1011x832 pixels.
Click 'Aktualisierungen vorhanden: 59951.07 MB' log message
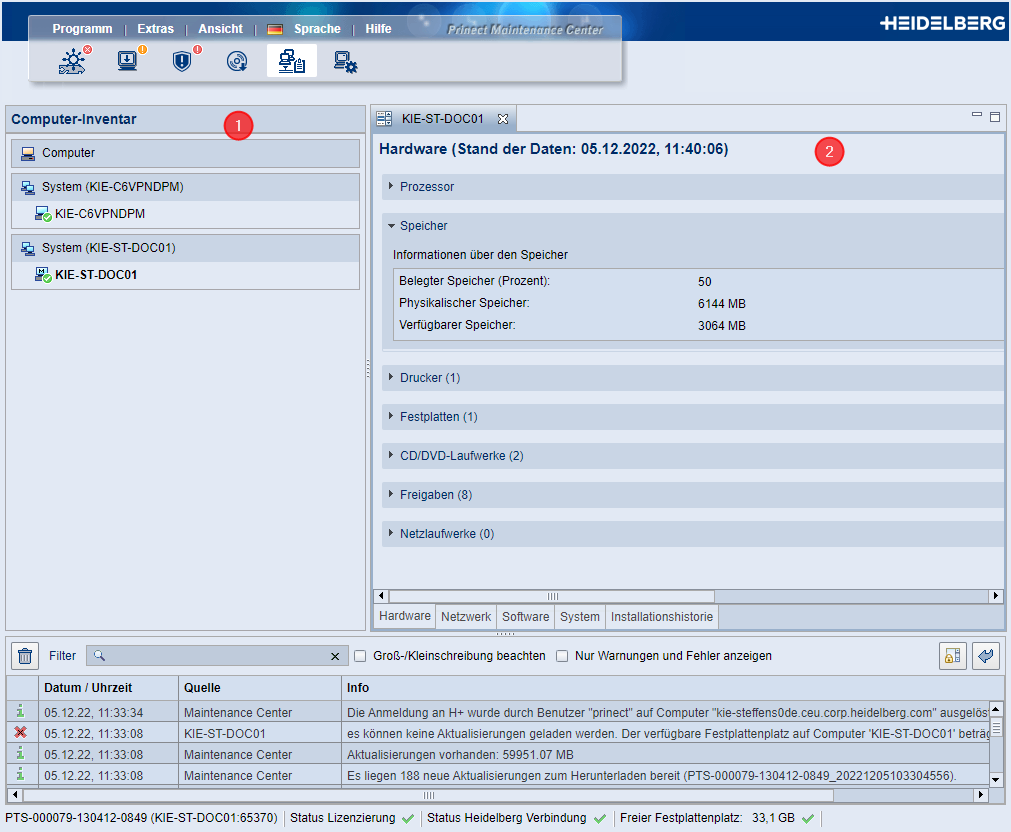point(460,755)
